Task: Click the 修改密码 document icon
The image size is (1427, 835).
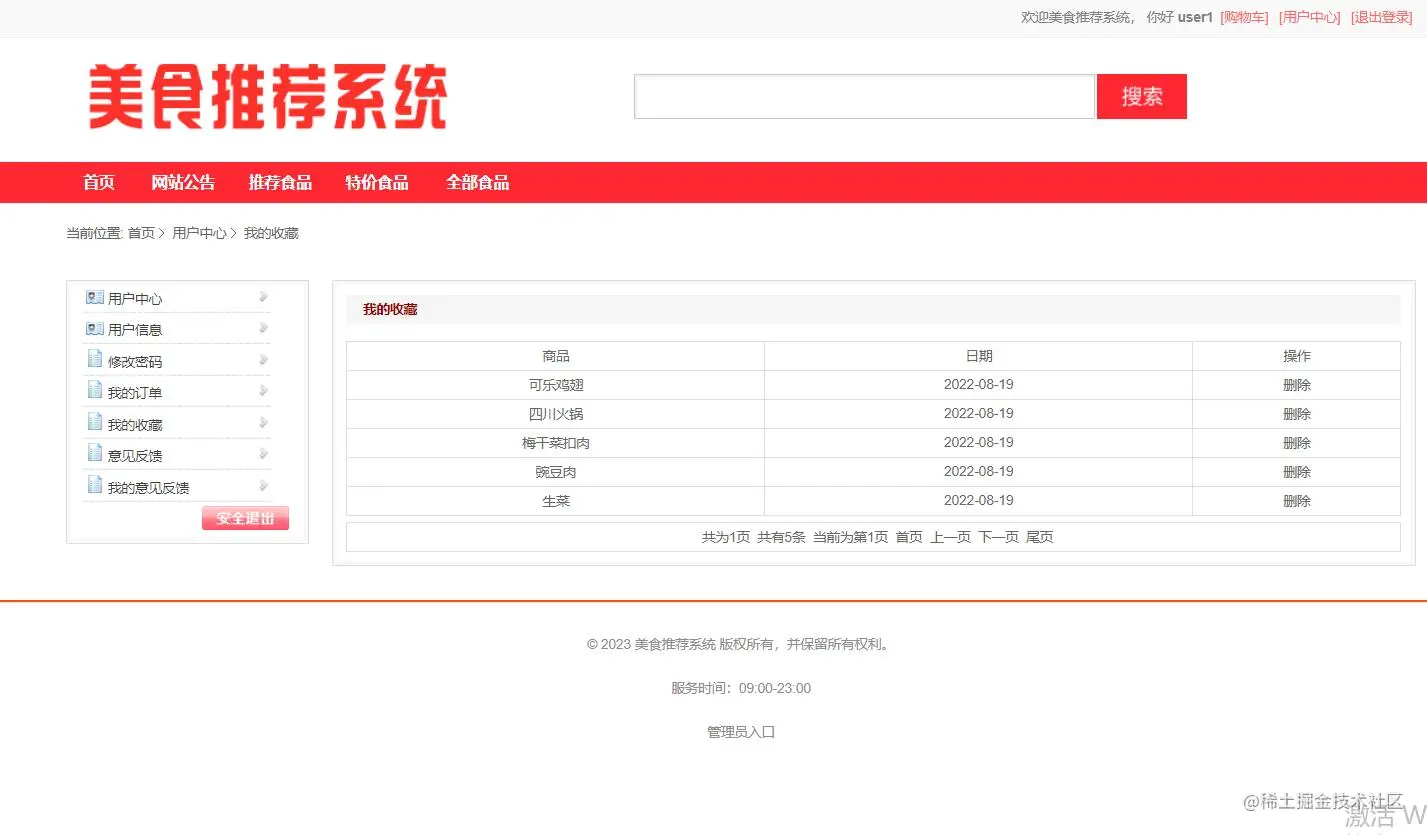Action: coord(95,359)
